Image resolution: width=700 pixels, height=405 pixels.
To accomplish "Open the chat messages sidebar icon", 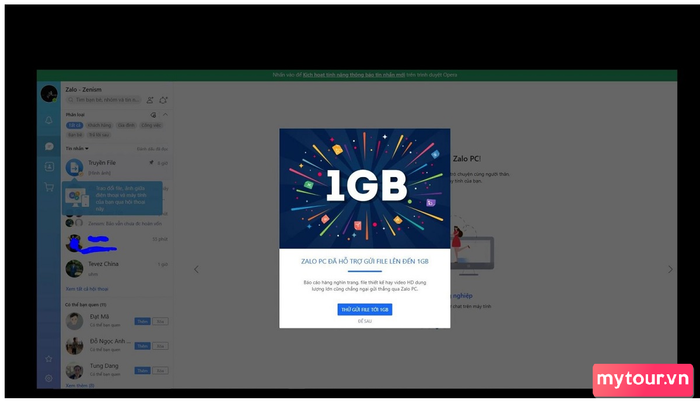I will pos(49,146).
